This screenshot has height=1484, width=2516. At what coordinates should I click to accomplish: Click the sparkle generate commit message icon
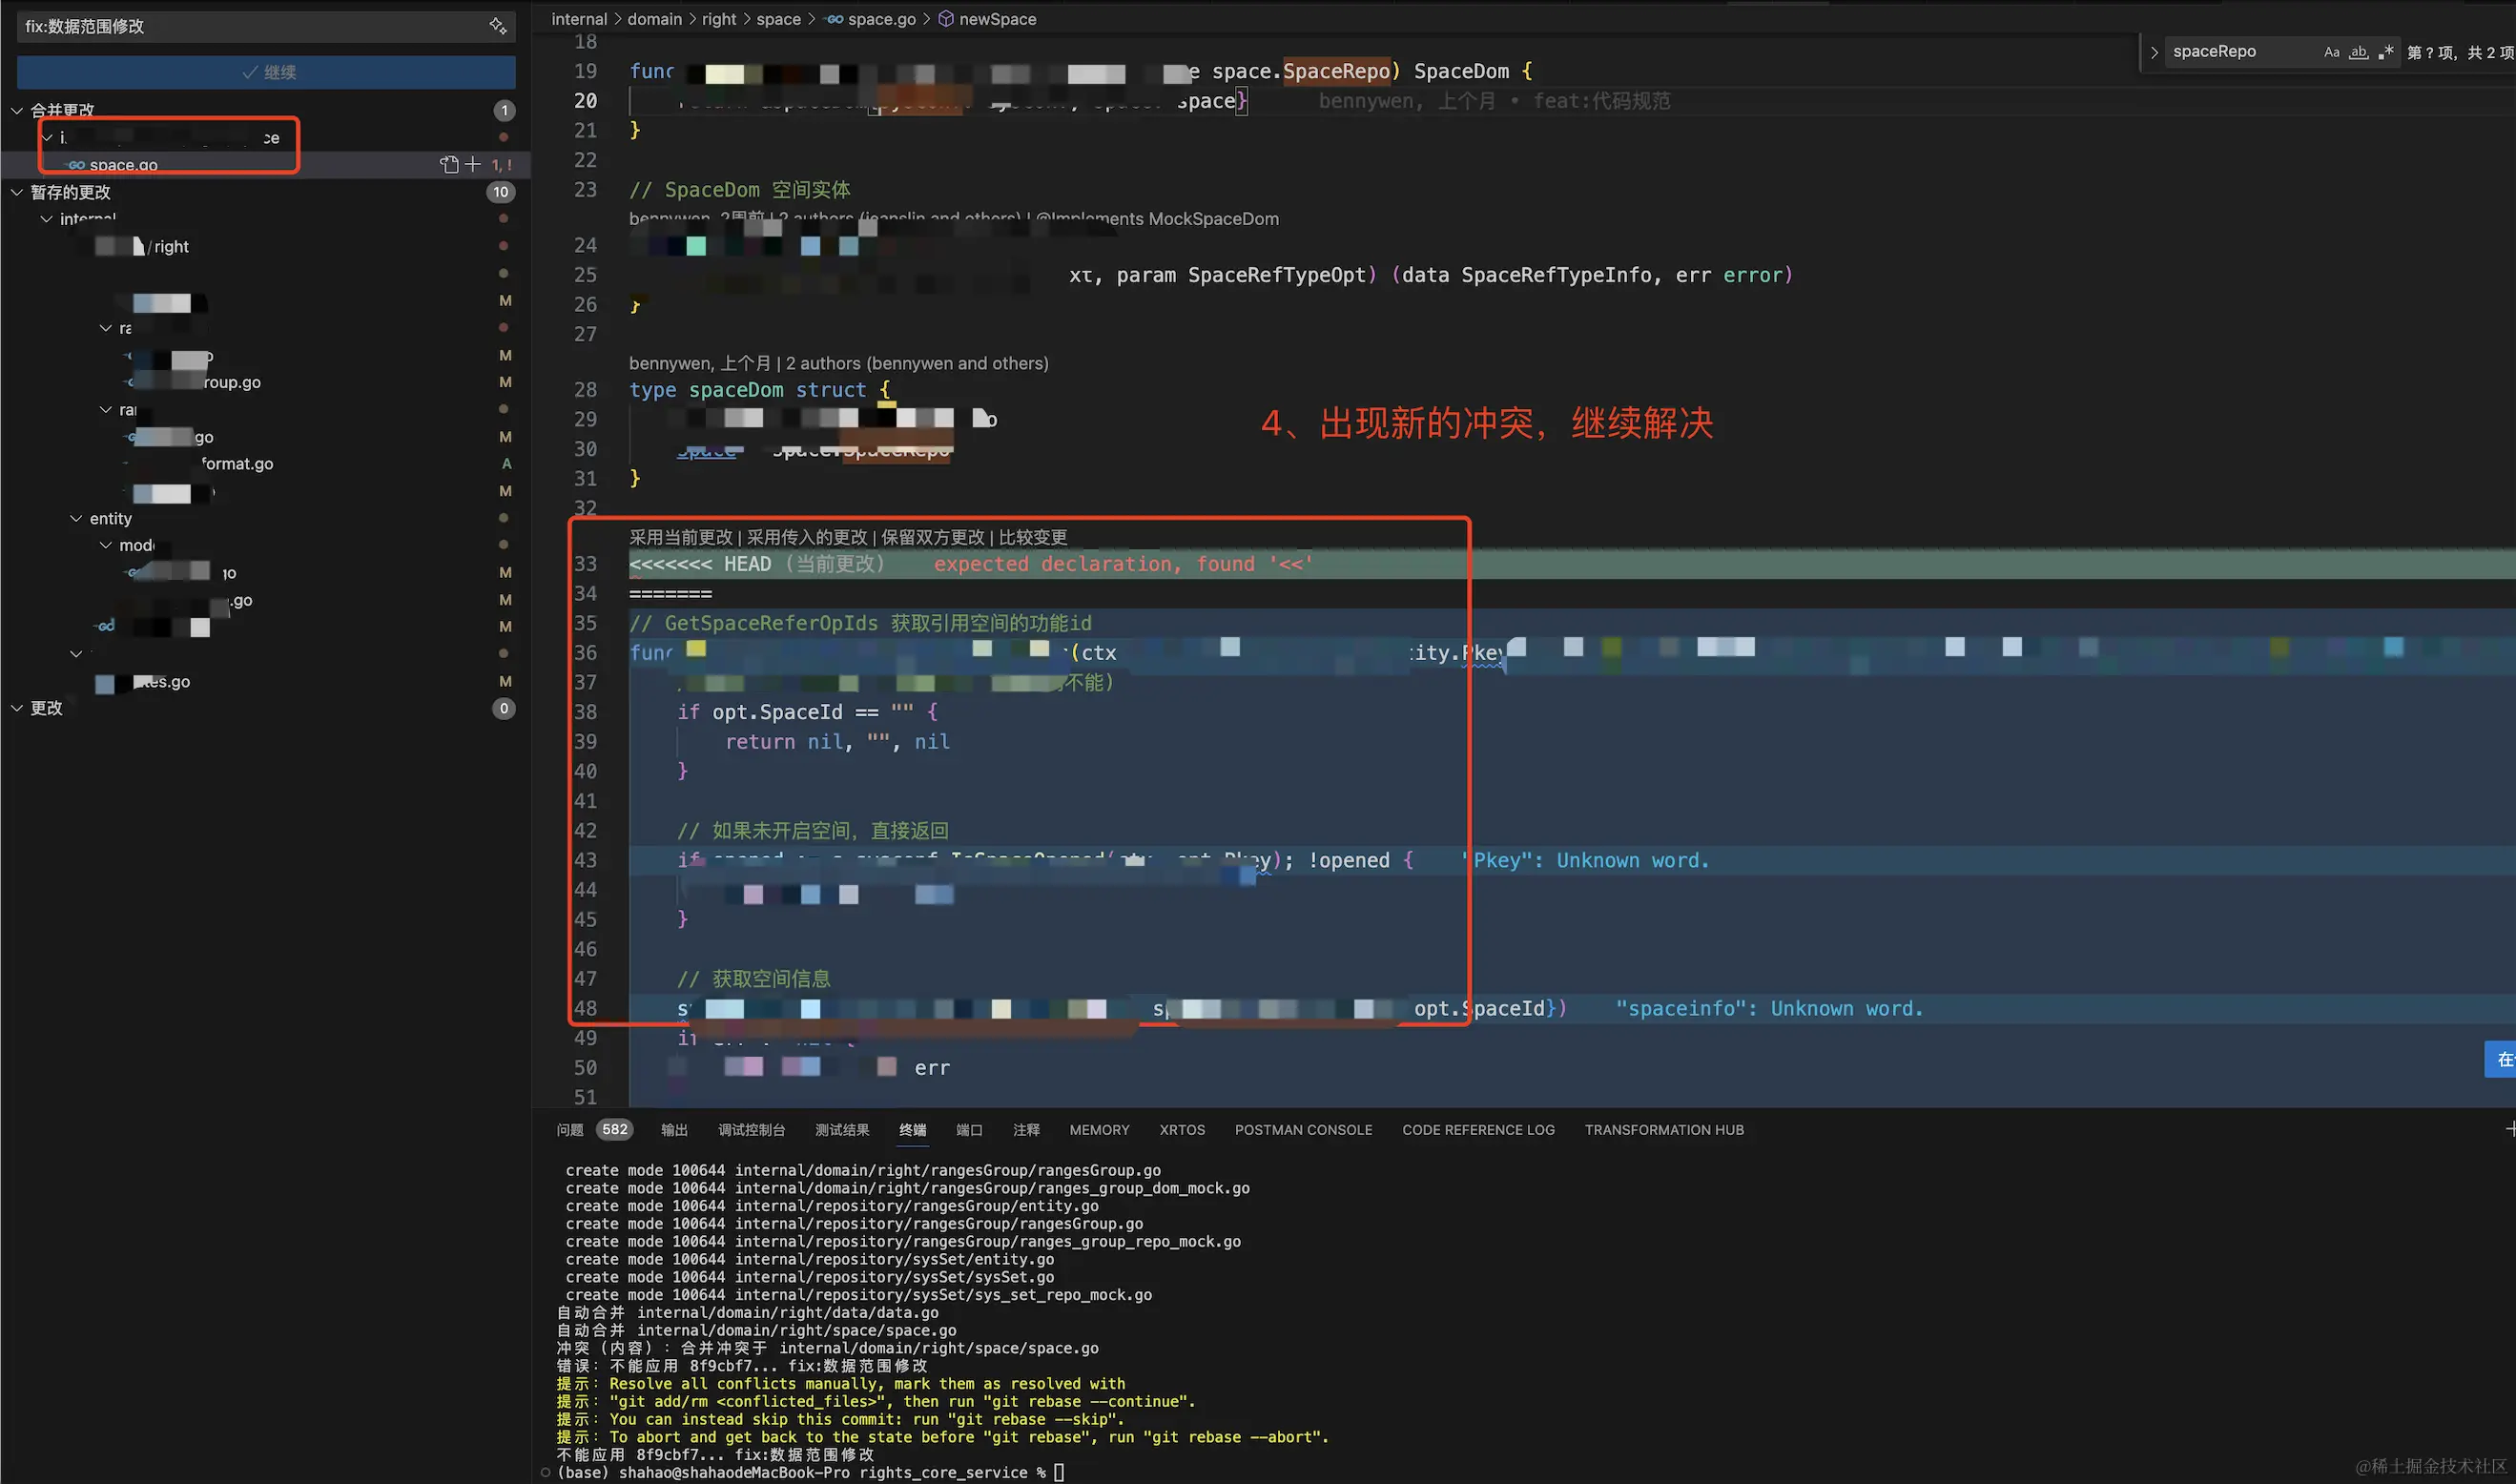(x=497, y=26)
